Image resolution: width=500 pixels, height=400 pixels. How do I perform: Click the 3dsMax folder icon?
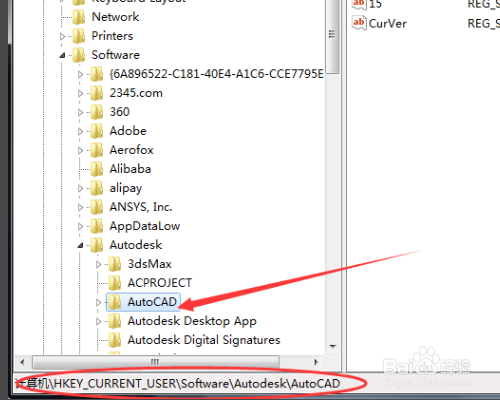pyautogui.click(x=115, y=264)
